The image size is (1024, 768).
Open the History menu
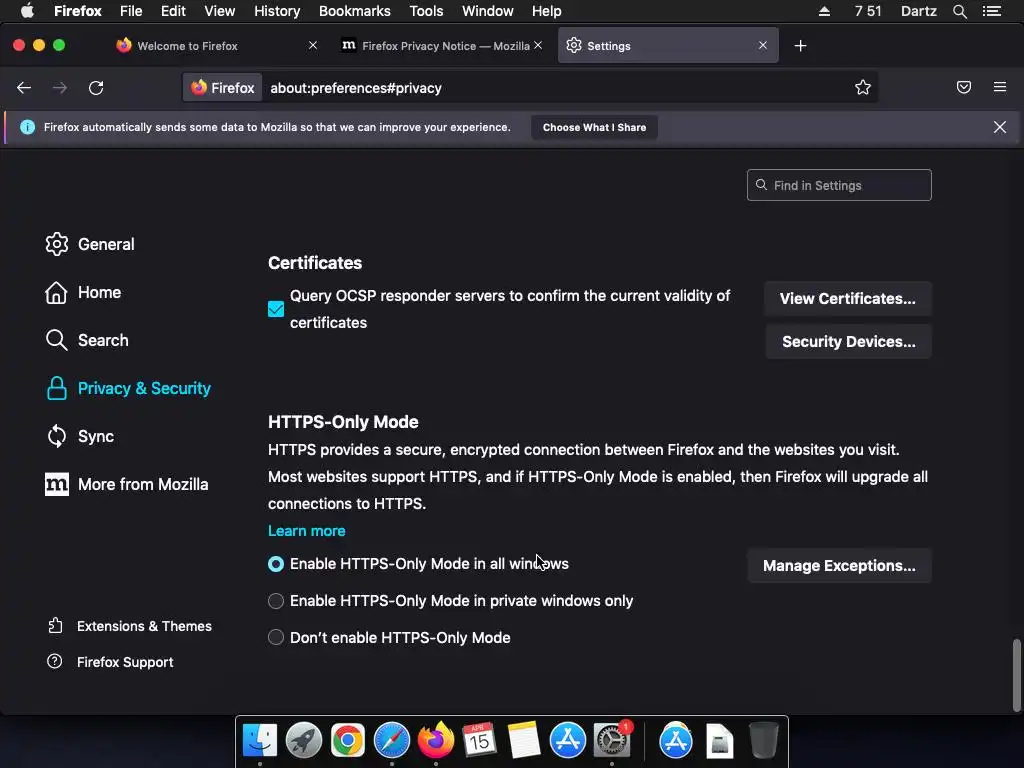[x=277, y=11]
